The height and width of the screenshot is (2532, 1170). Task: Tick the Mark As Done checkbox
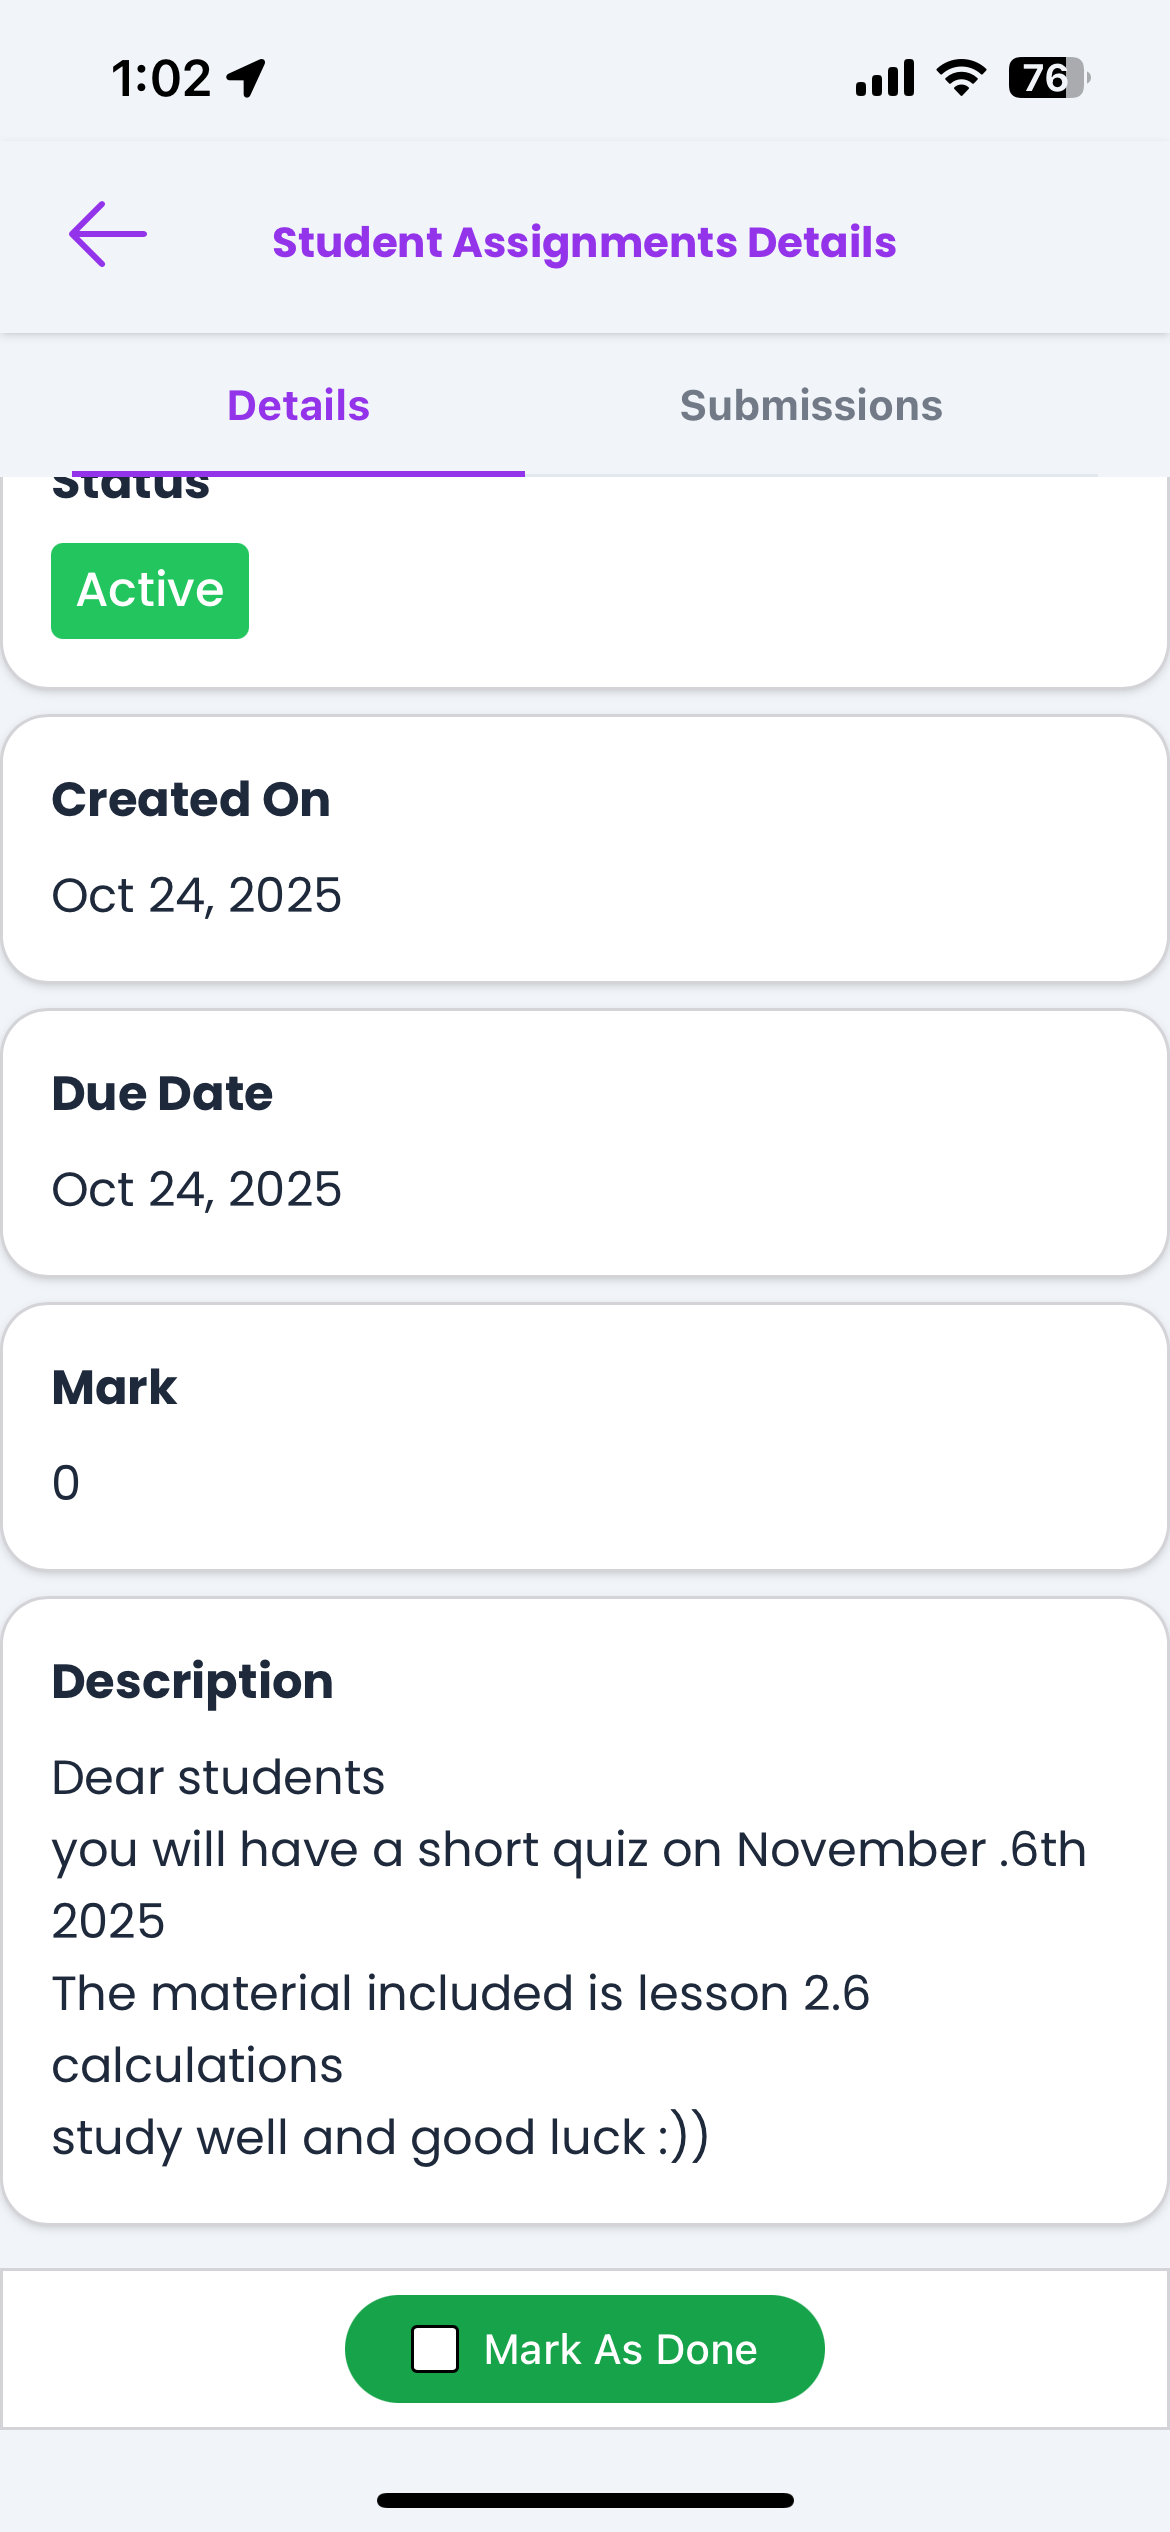[x=435, y=2349]
